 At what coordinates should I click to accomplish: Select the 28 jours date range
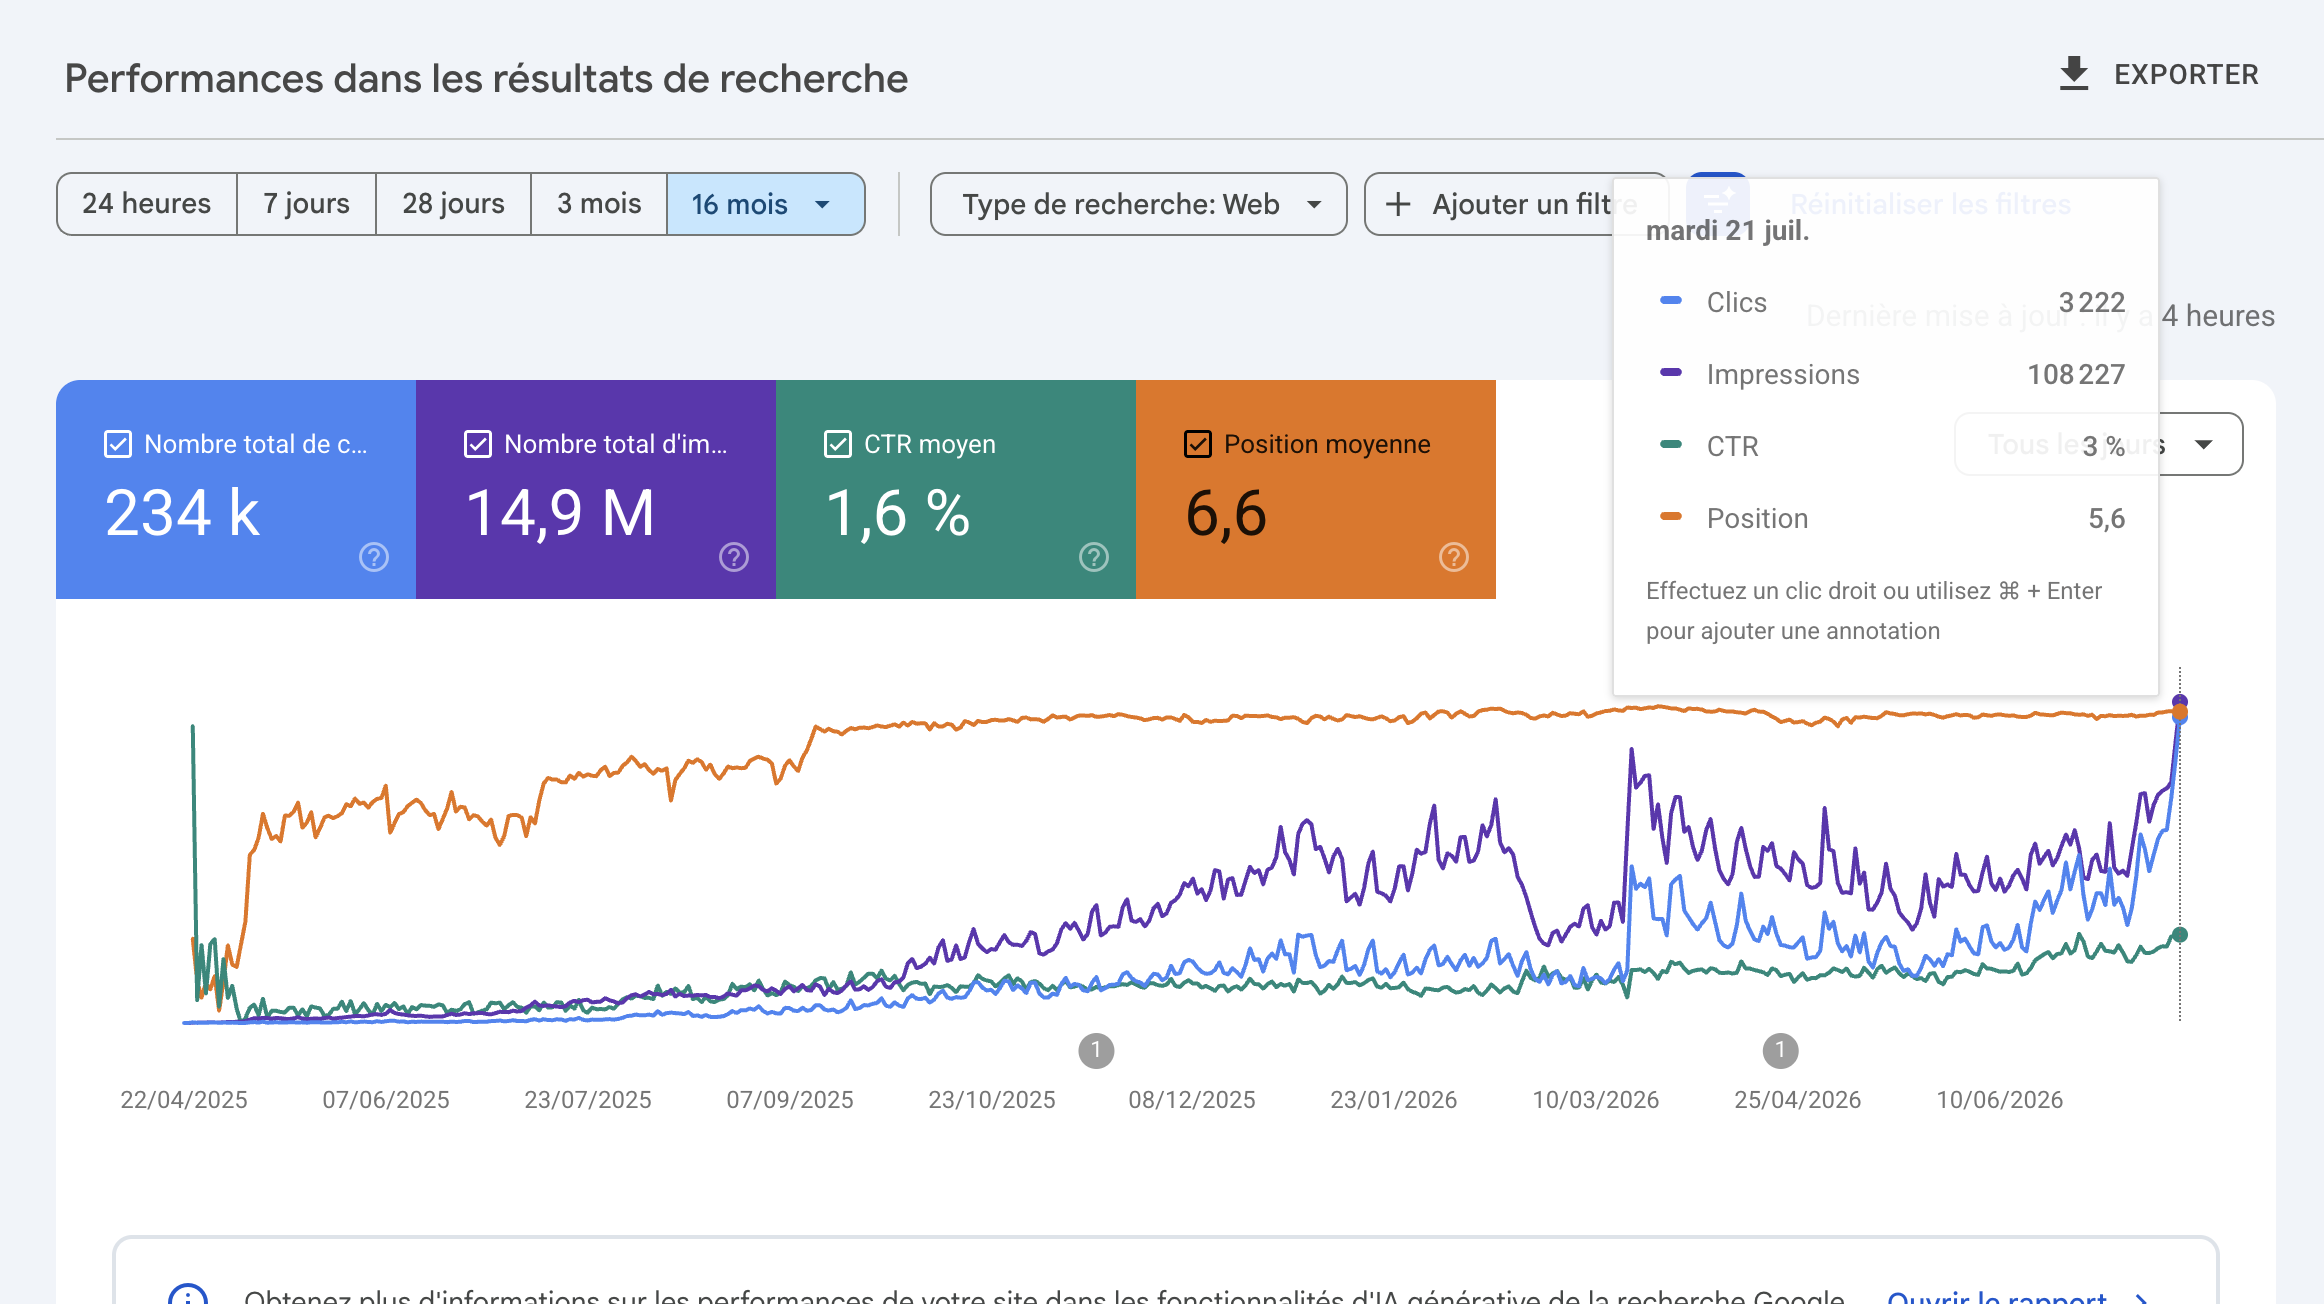[x=453, y=204]
